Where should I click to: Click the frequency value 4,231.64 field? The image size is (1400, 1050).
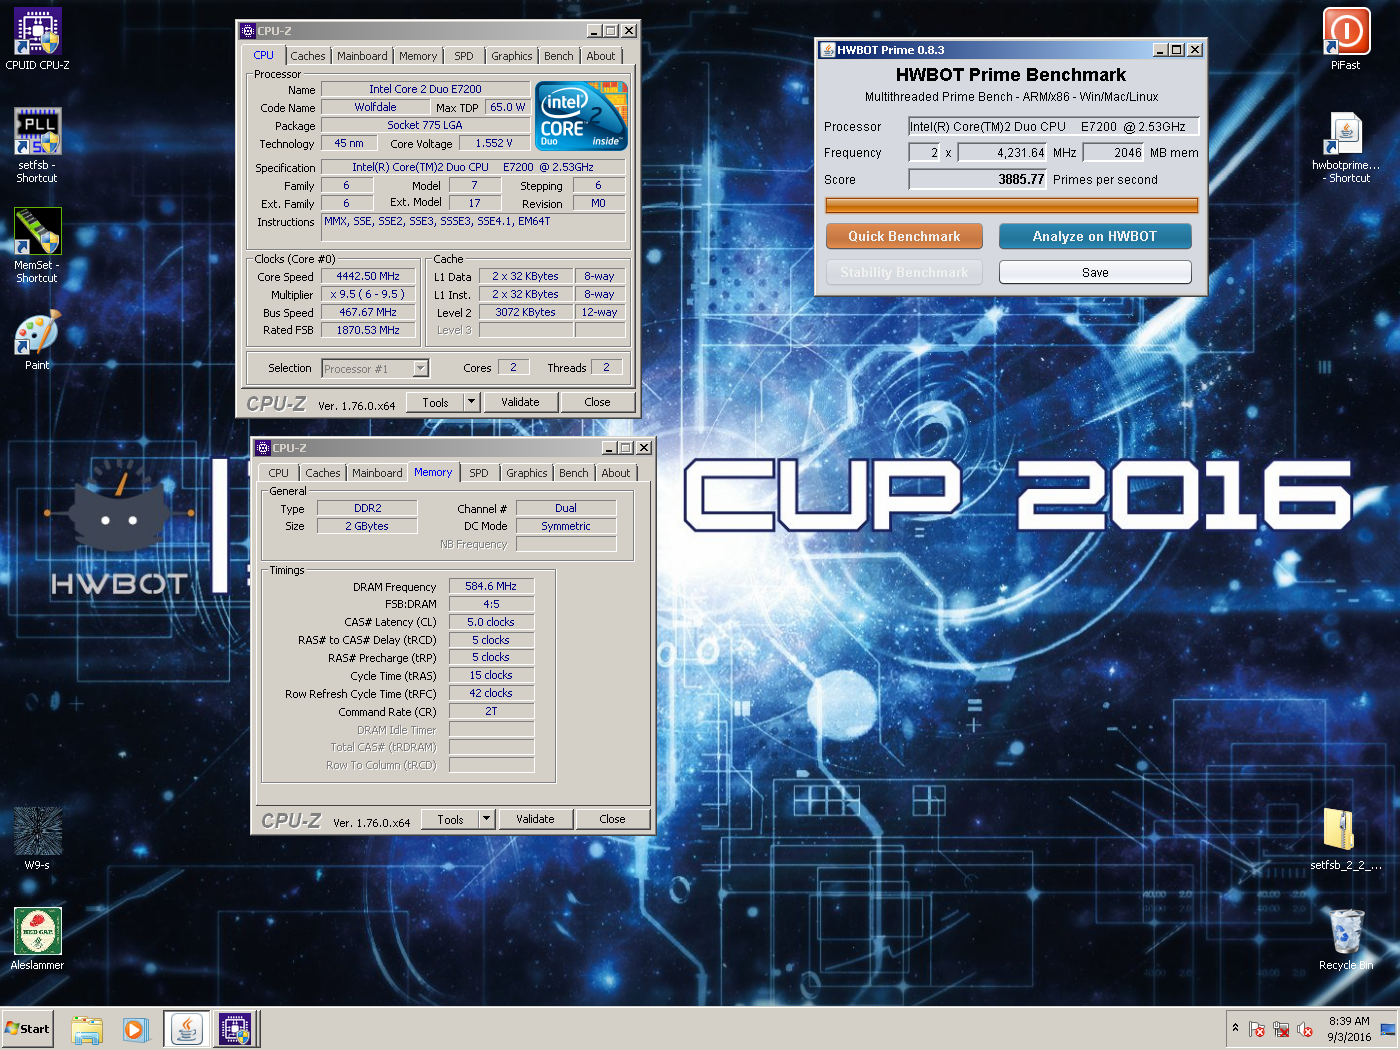pyautogui.click(x=1002, y=152)
